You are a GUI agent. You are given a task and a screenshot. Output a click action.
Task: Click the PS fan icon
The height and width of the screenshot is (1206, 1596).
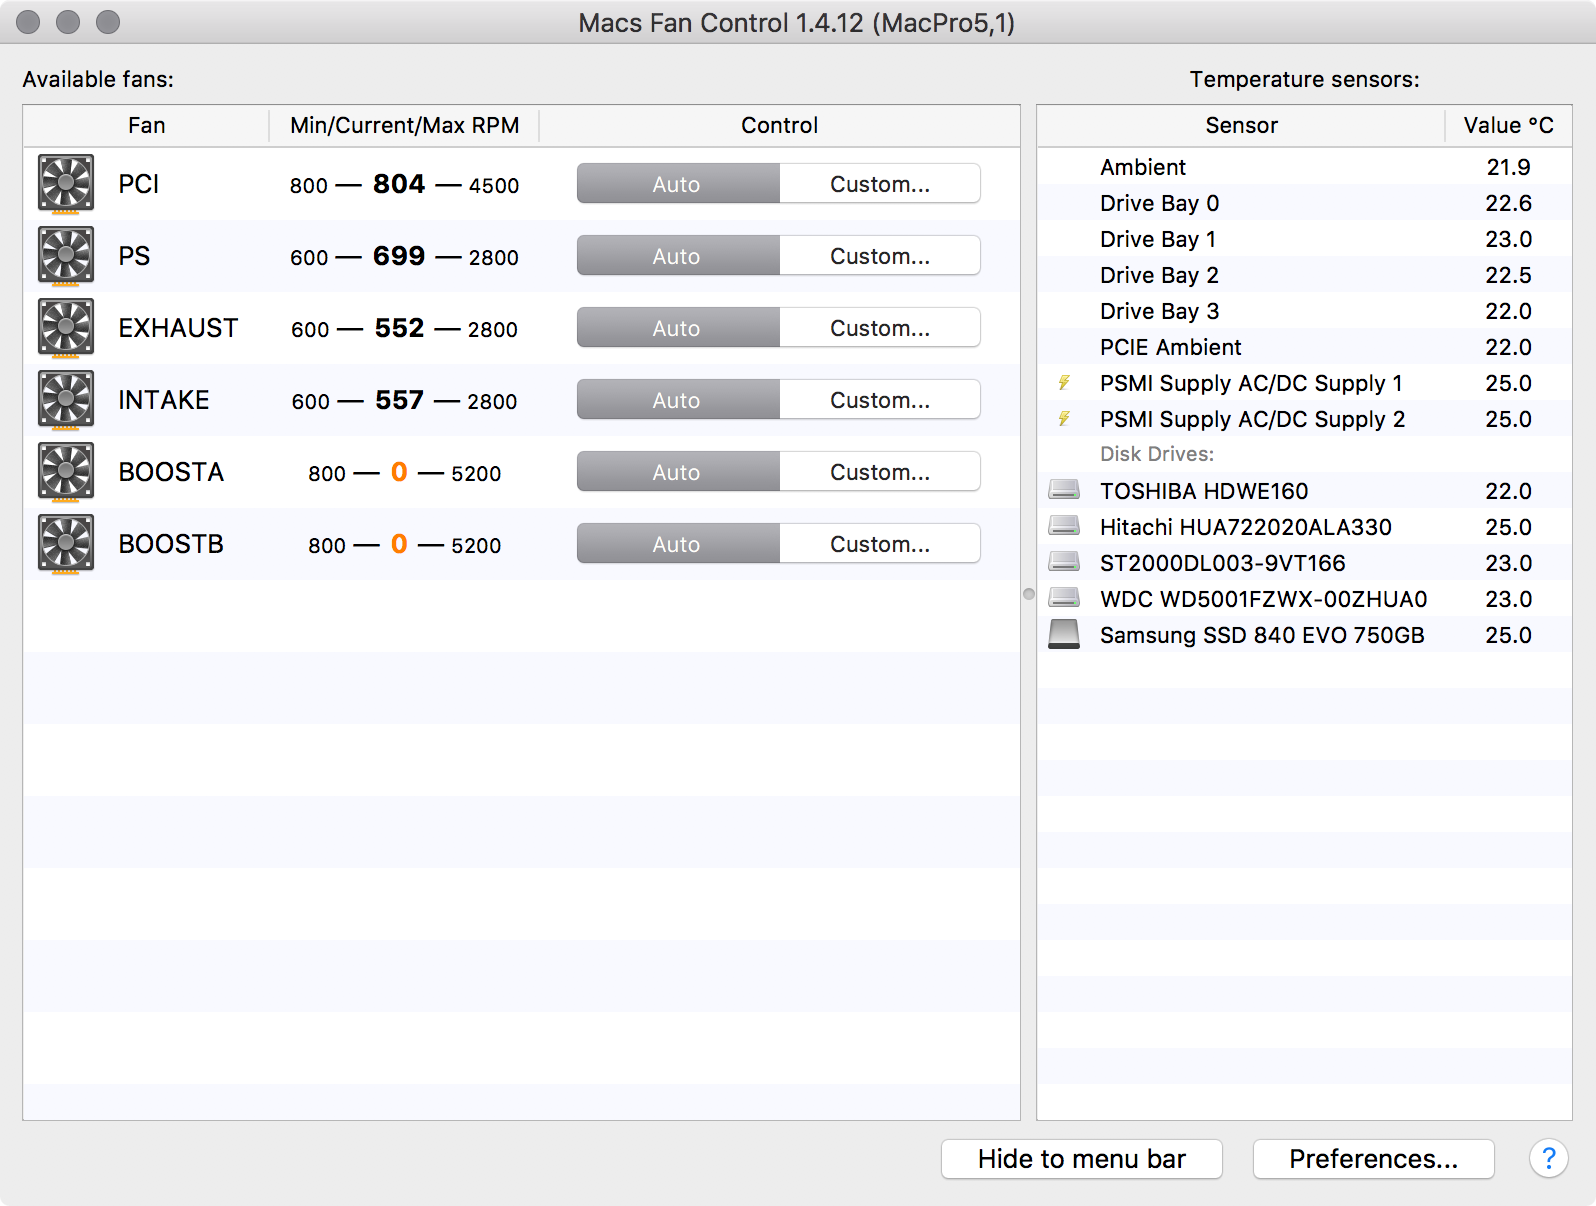pos(66,256)
